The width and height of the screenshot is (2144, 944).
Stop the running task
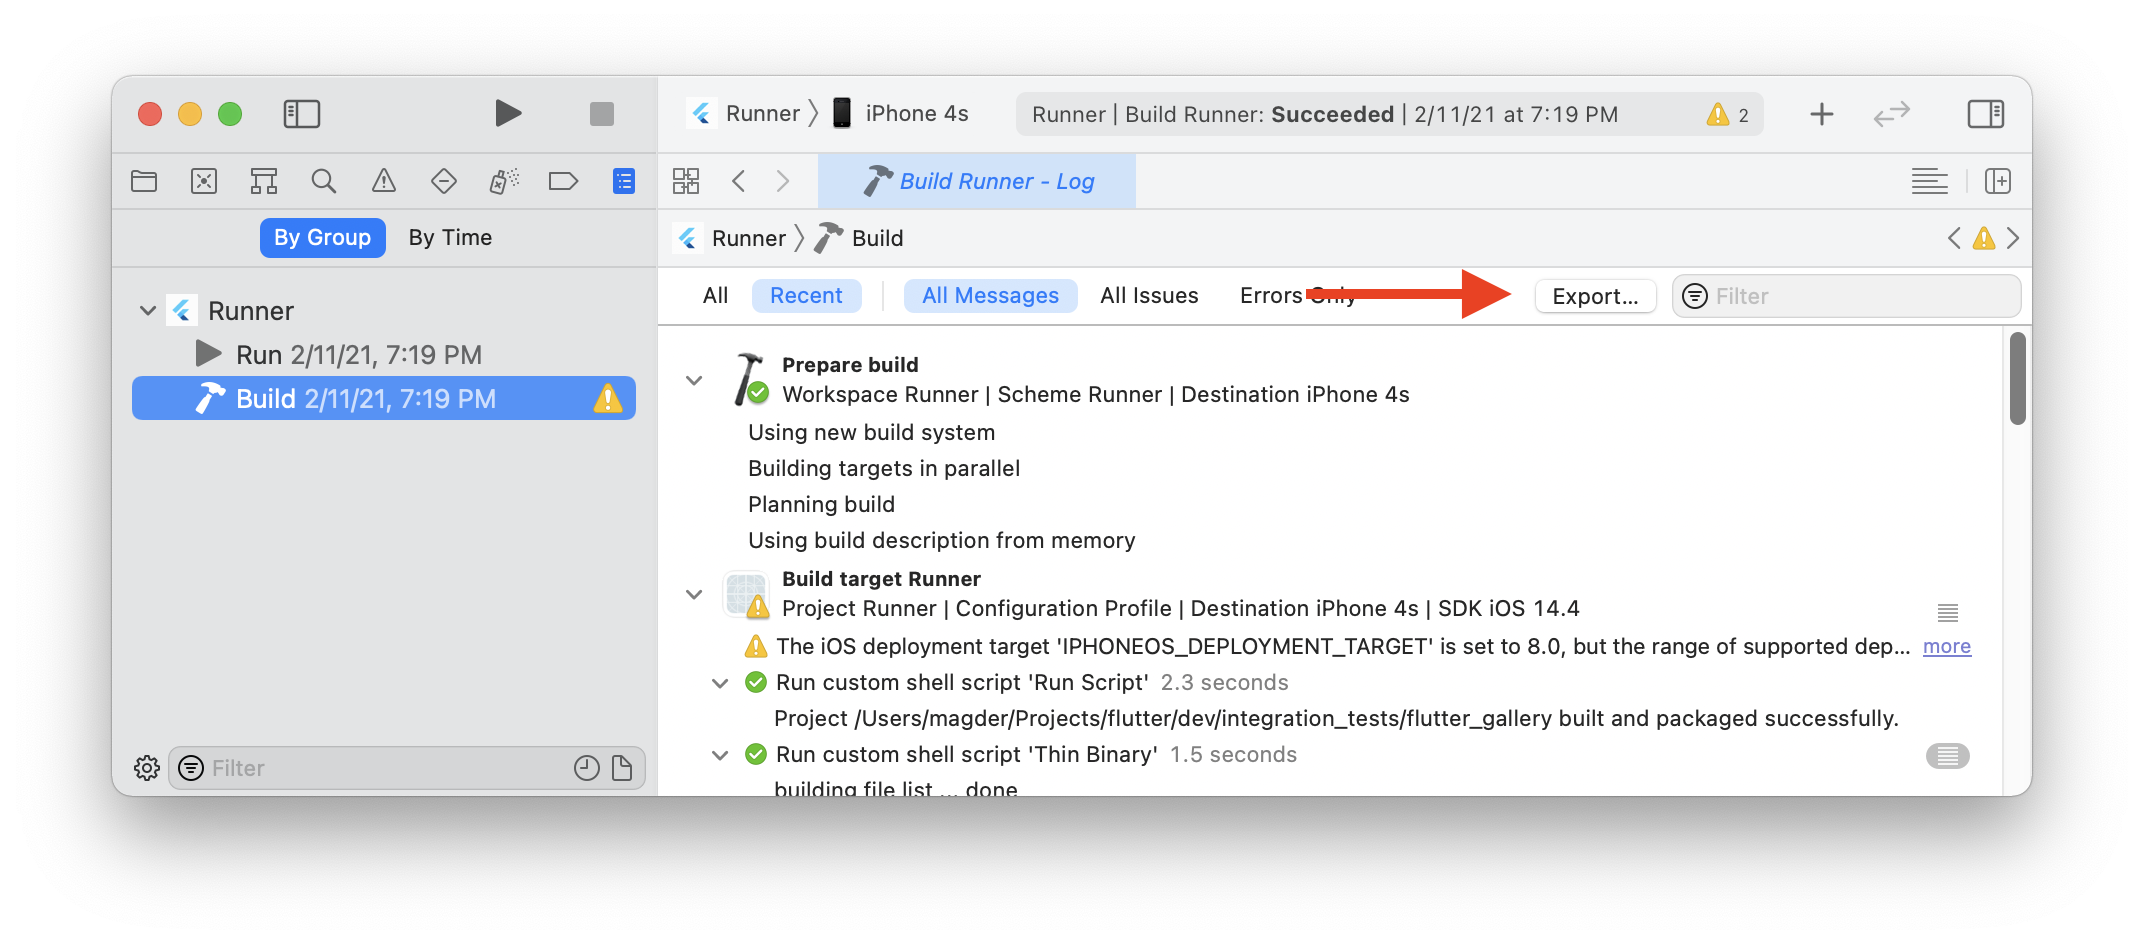601,114
